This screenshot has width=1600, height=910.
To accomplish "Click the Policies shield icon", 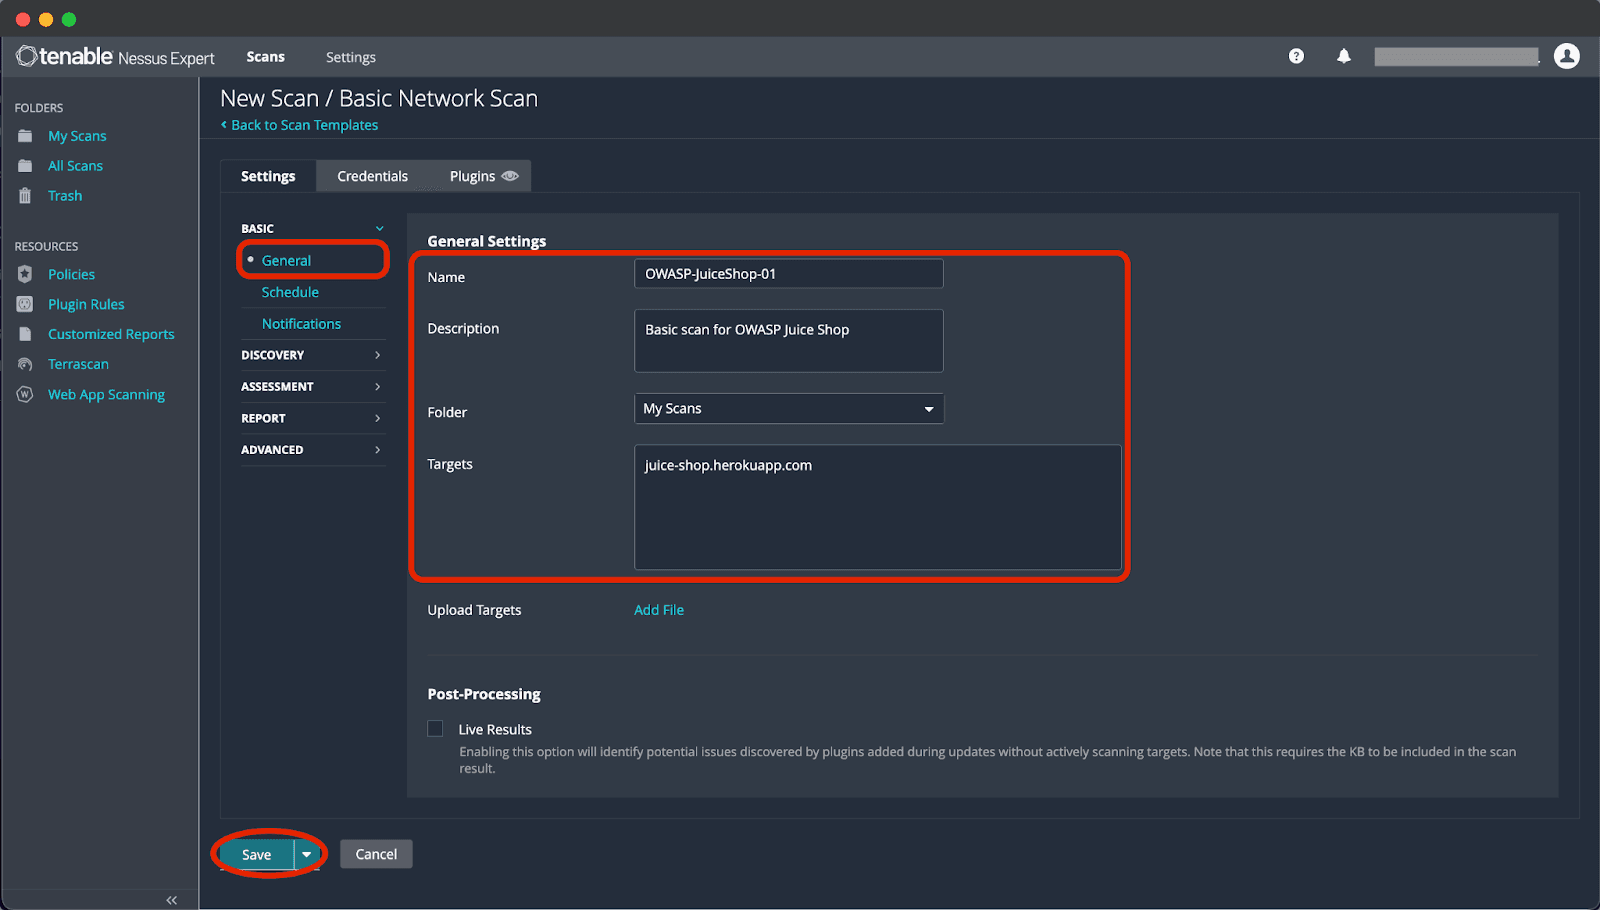I will point(25,274).
